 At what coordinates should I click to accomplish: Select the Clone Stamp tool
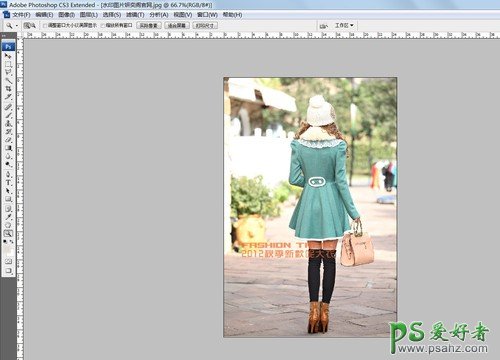coord(8,124)
